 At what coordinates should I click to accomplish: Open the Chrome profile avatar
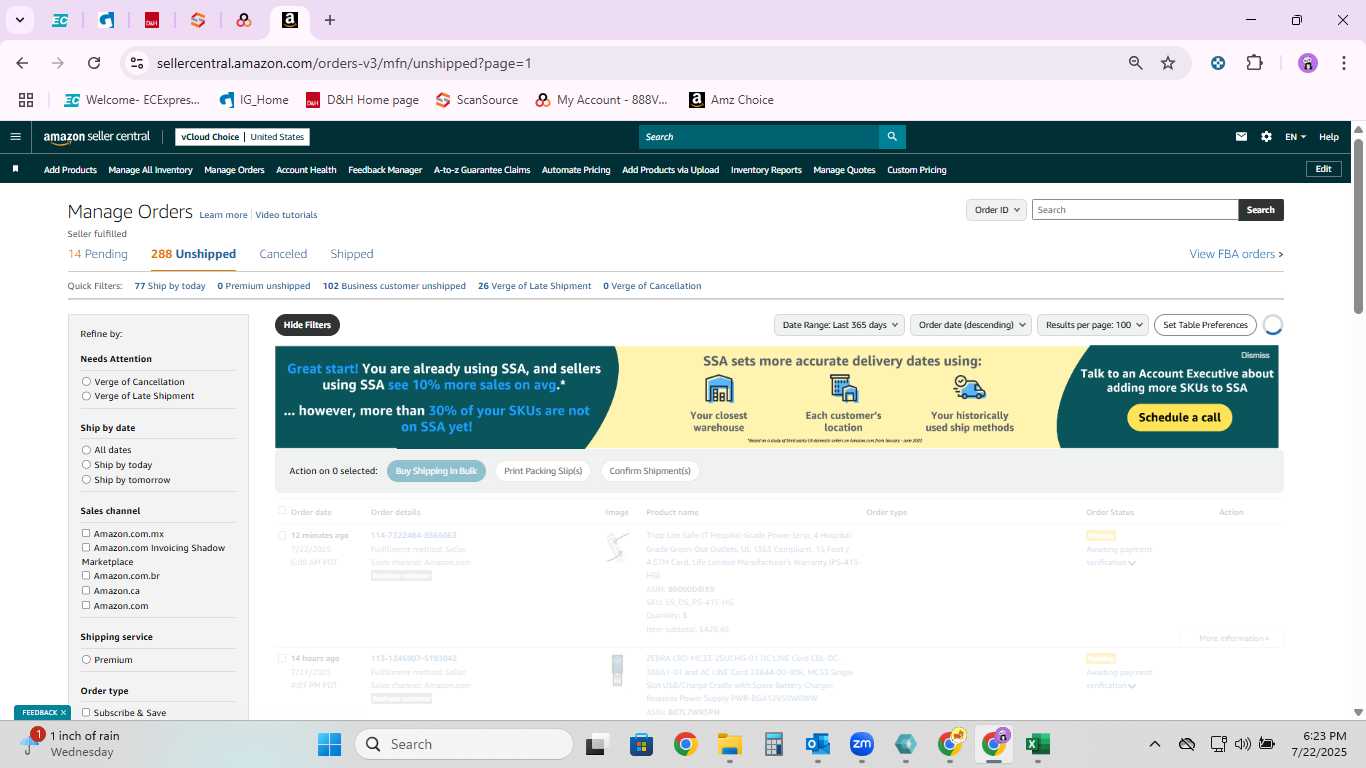coord(1308,63)
